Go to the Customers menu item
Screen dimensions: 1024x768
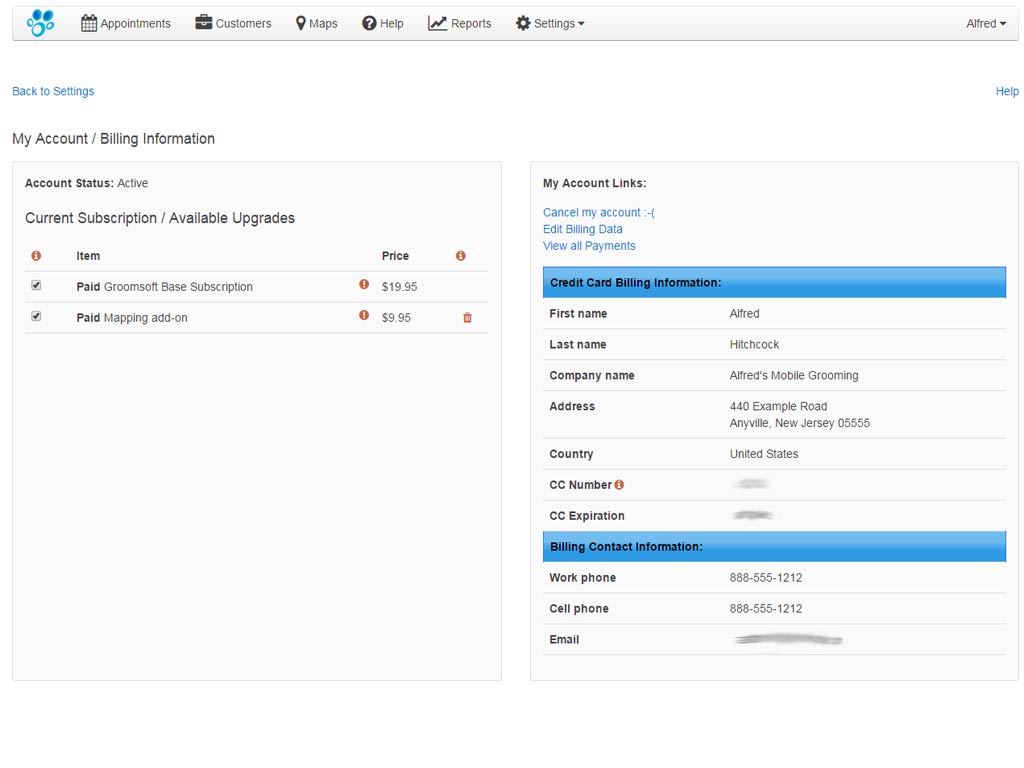pos(243,23)
